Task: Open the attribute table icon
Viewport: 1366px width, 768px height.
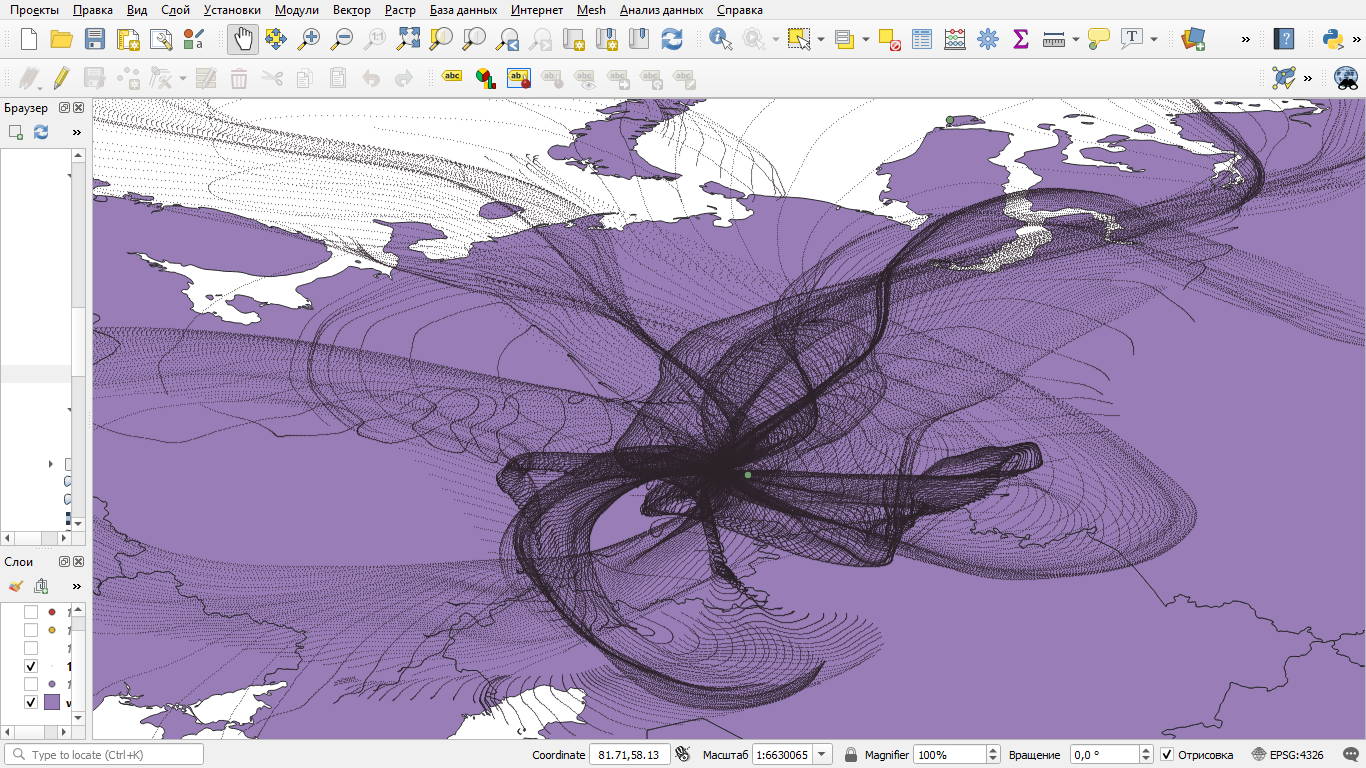Action: (x=922, y=39)
